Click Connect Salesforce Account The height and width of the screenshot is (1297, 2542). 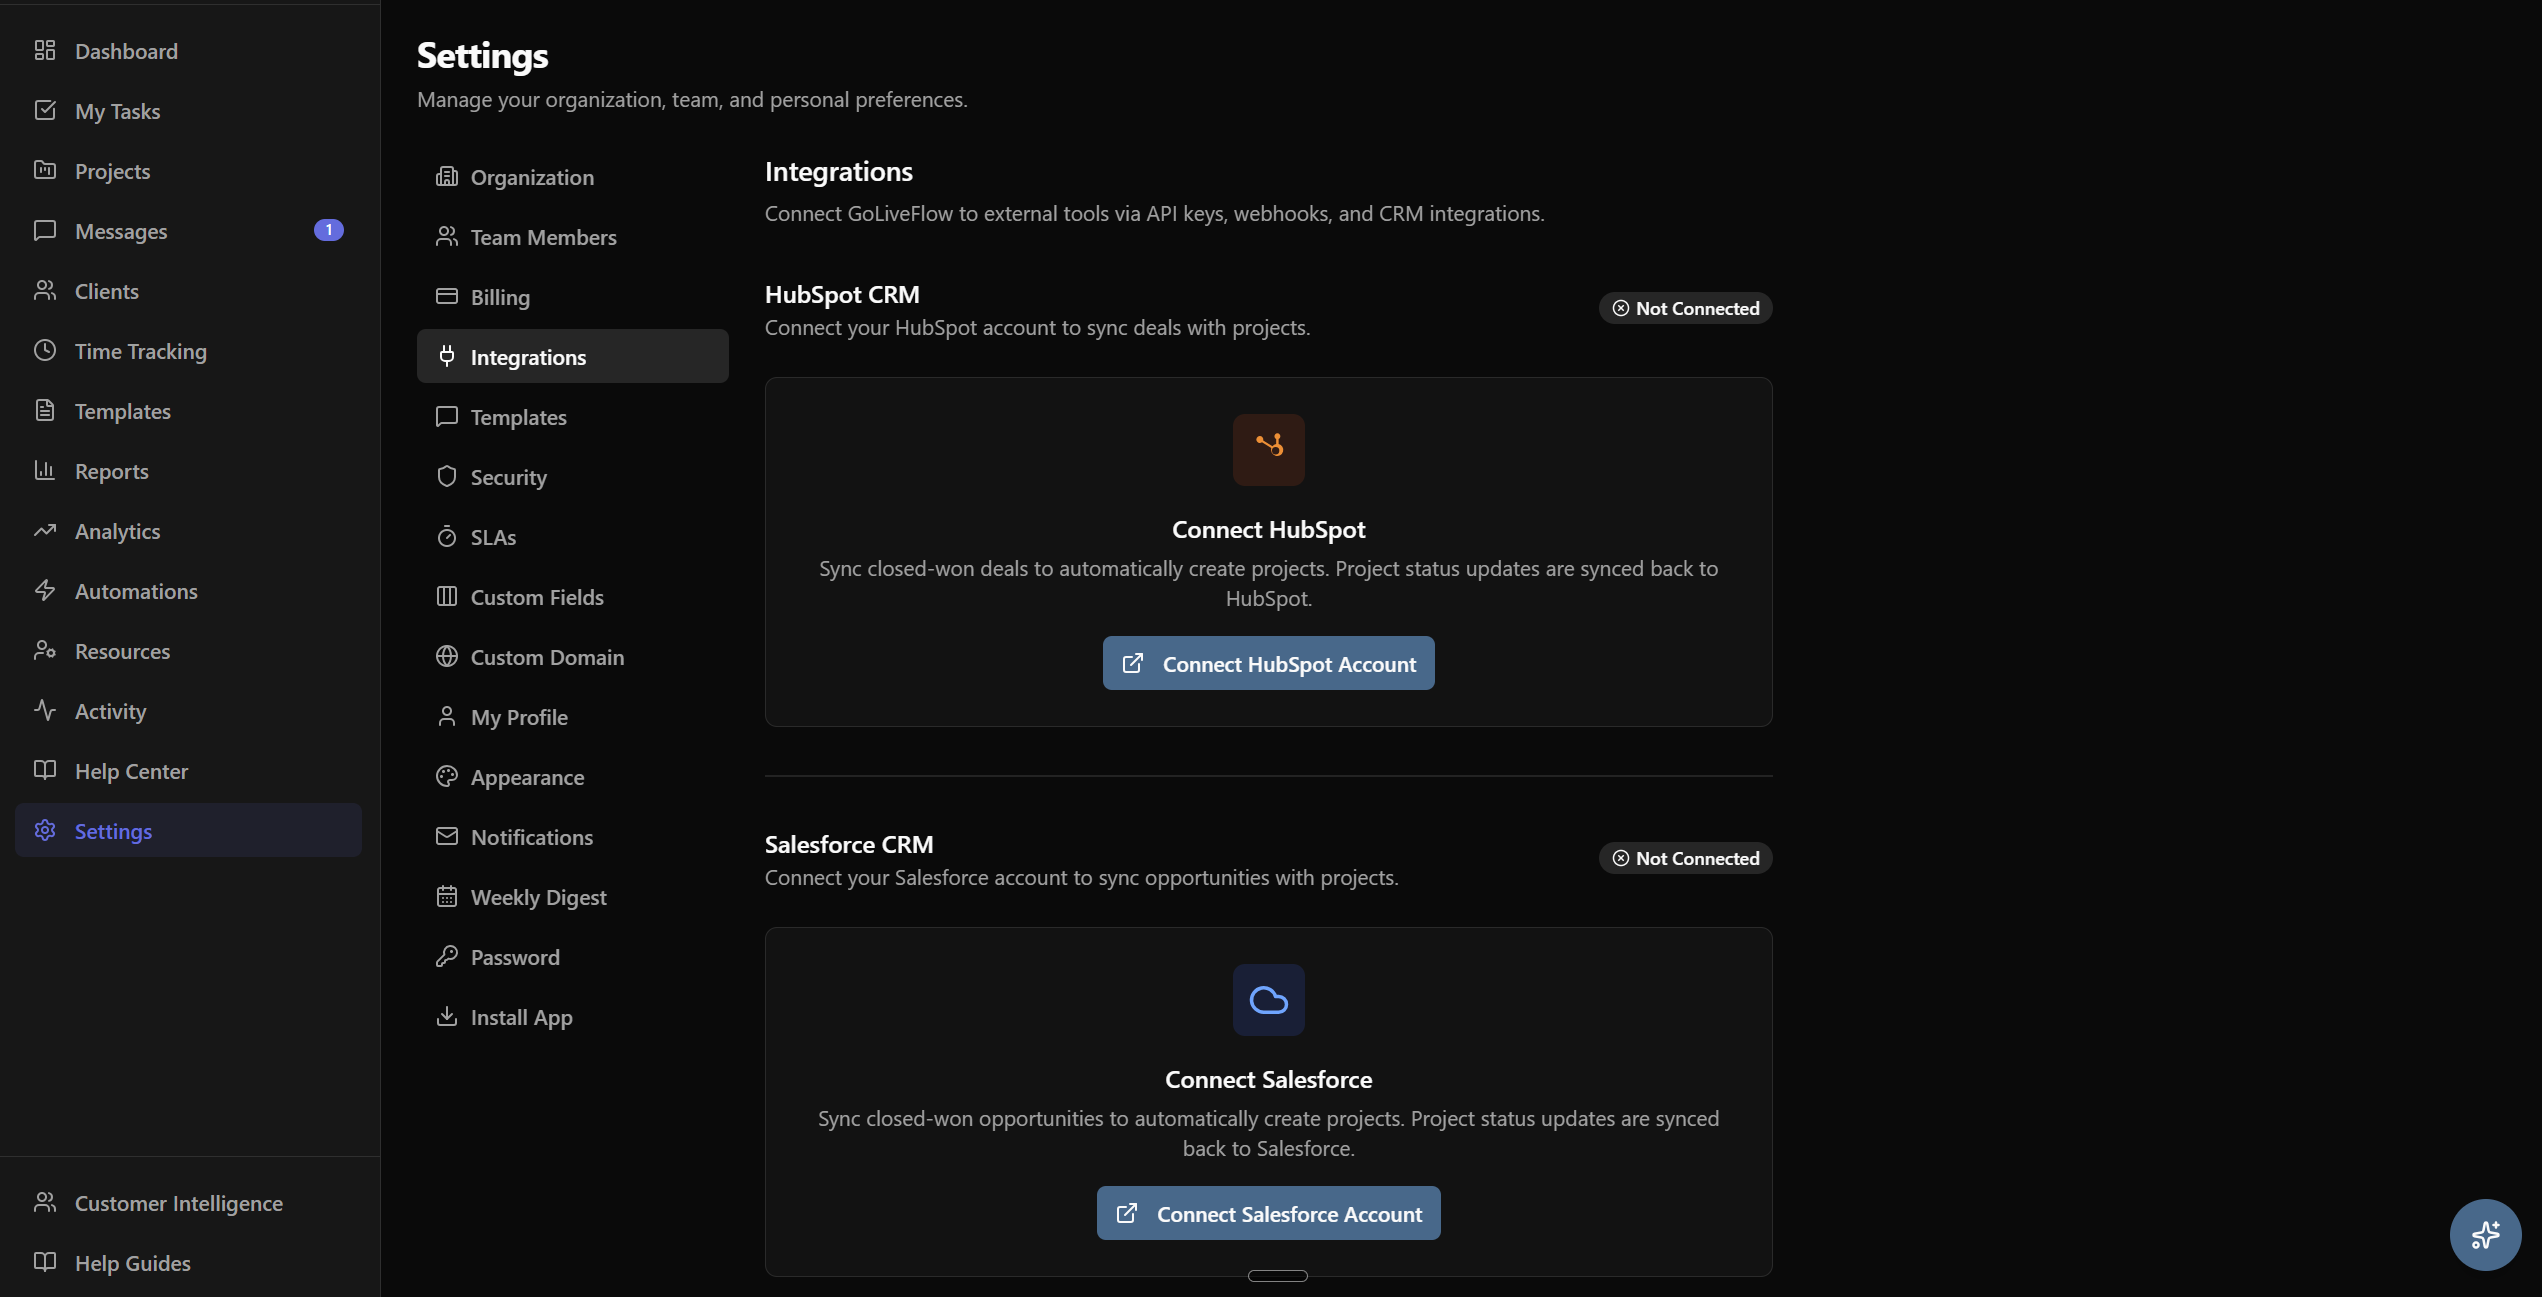click(1268, 1213)
